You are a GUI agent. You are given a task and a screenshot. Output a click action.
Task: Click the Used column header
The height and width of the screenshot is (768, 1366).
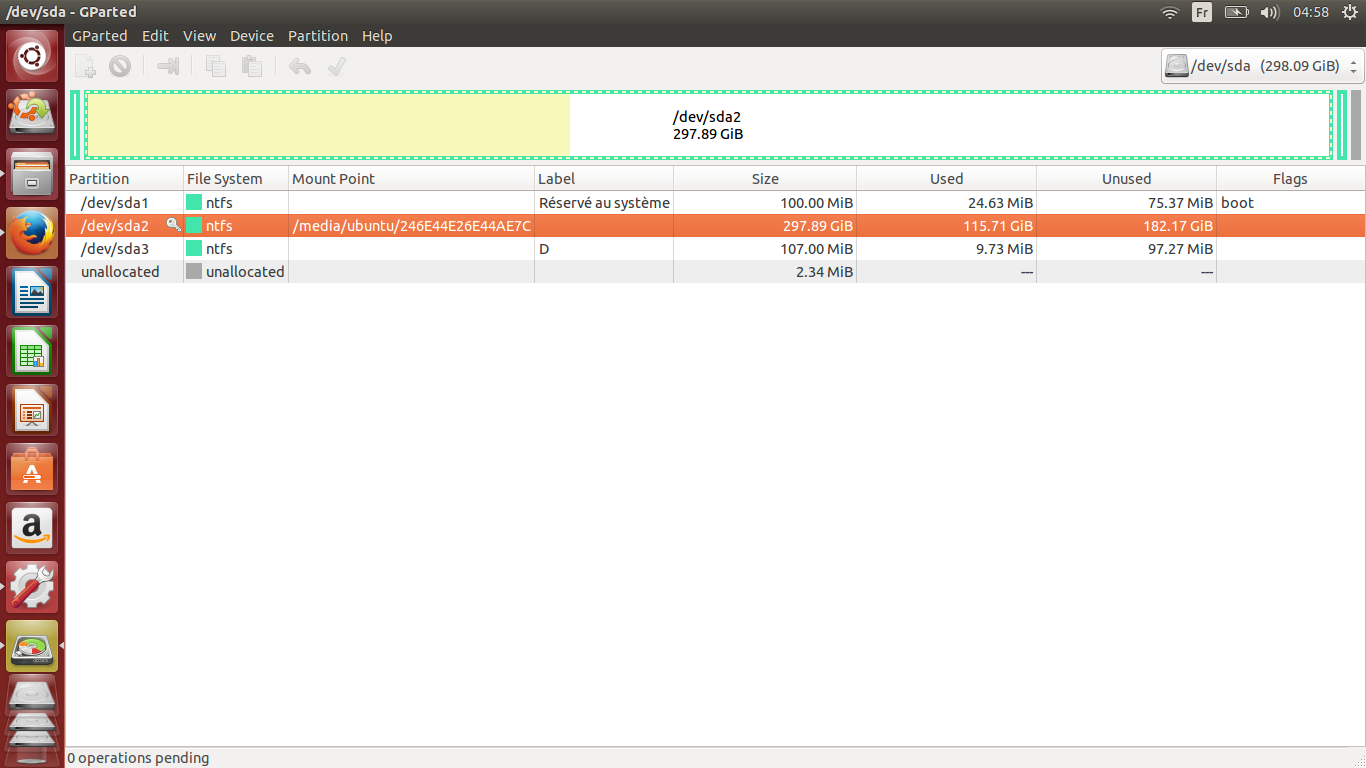[x=946, y=179]
